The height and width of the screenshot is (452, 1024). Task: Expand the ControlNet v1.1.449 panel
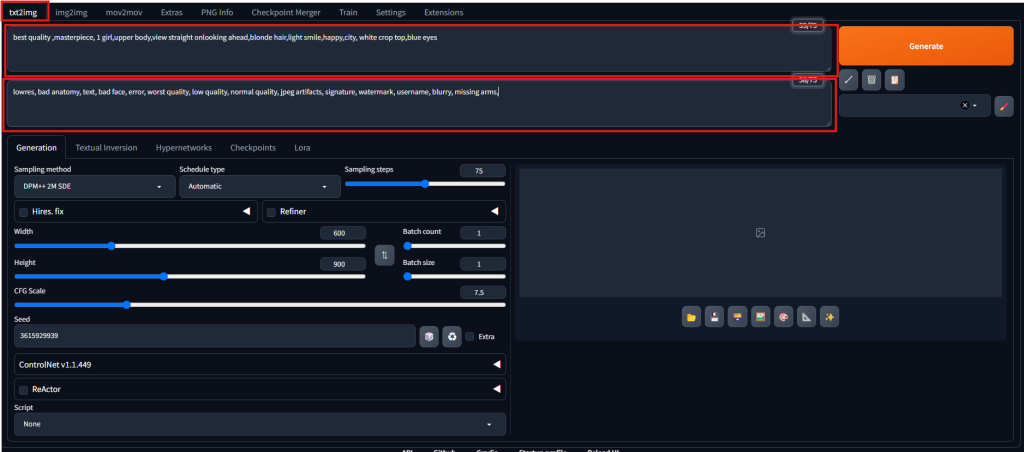tap(260, 365)
